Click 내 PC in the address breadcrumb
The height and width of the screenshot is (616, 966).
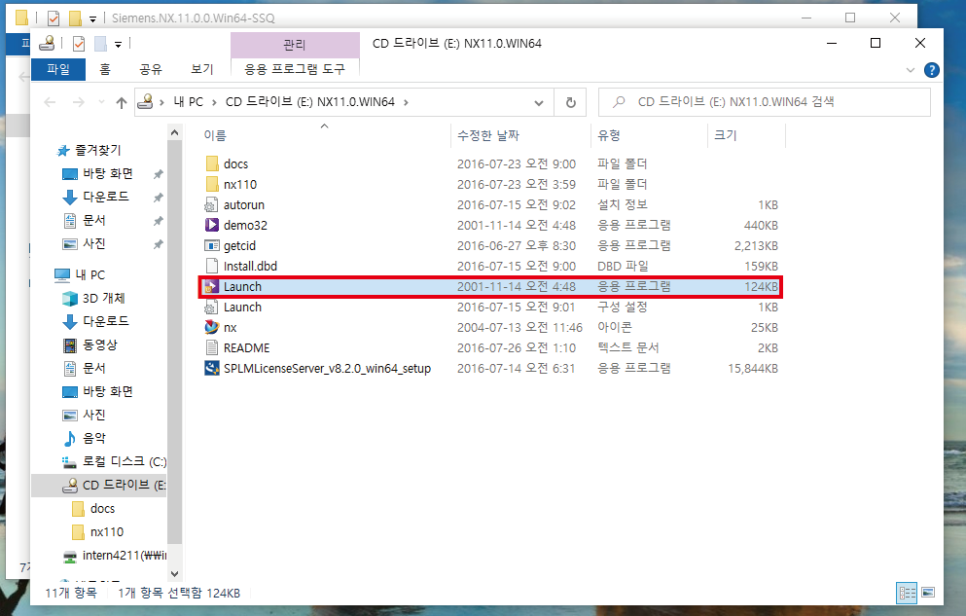click(x=188, y=102)
